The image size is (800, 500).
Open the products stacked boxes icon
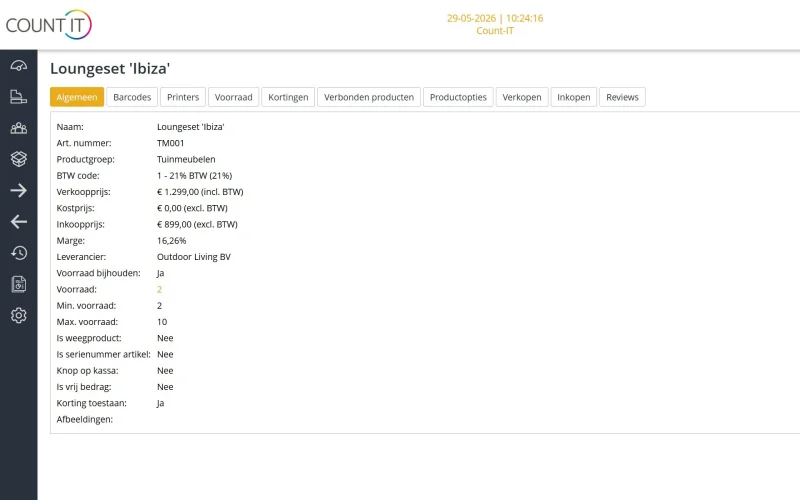click(x=18, y=159)
